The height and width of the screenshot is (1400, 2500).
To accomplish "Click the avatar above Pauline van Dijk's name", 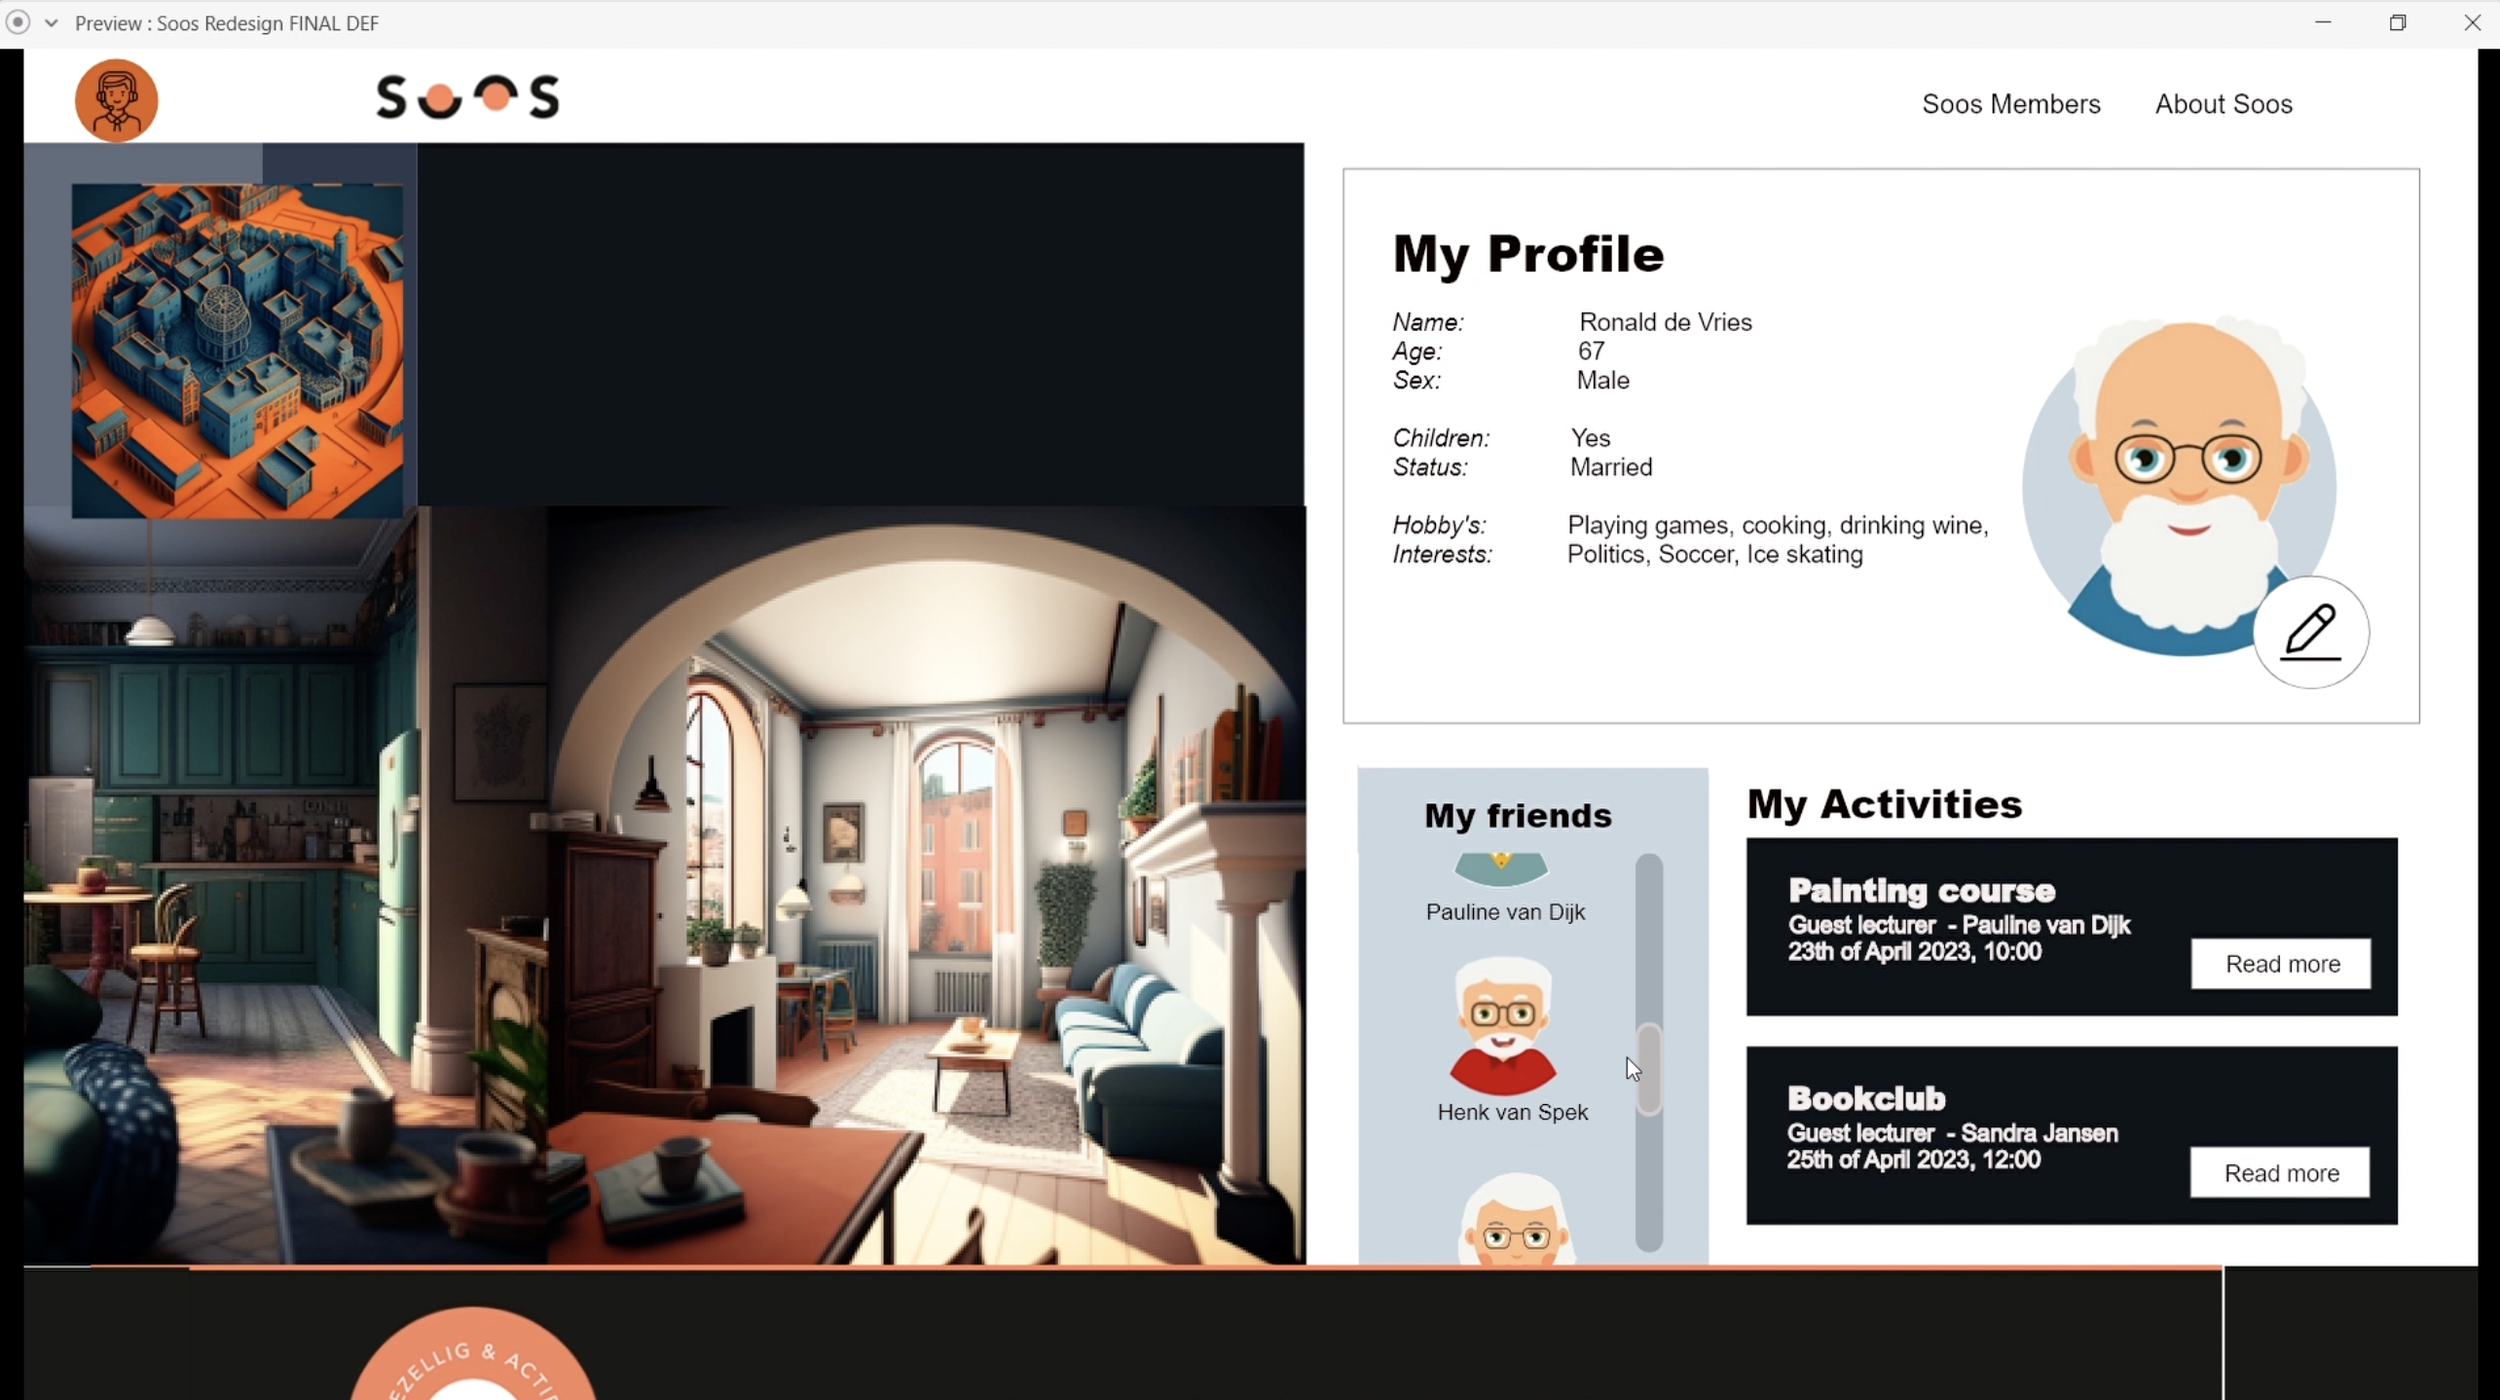I will [1501, 868].
